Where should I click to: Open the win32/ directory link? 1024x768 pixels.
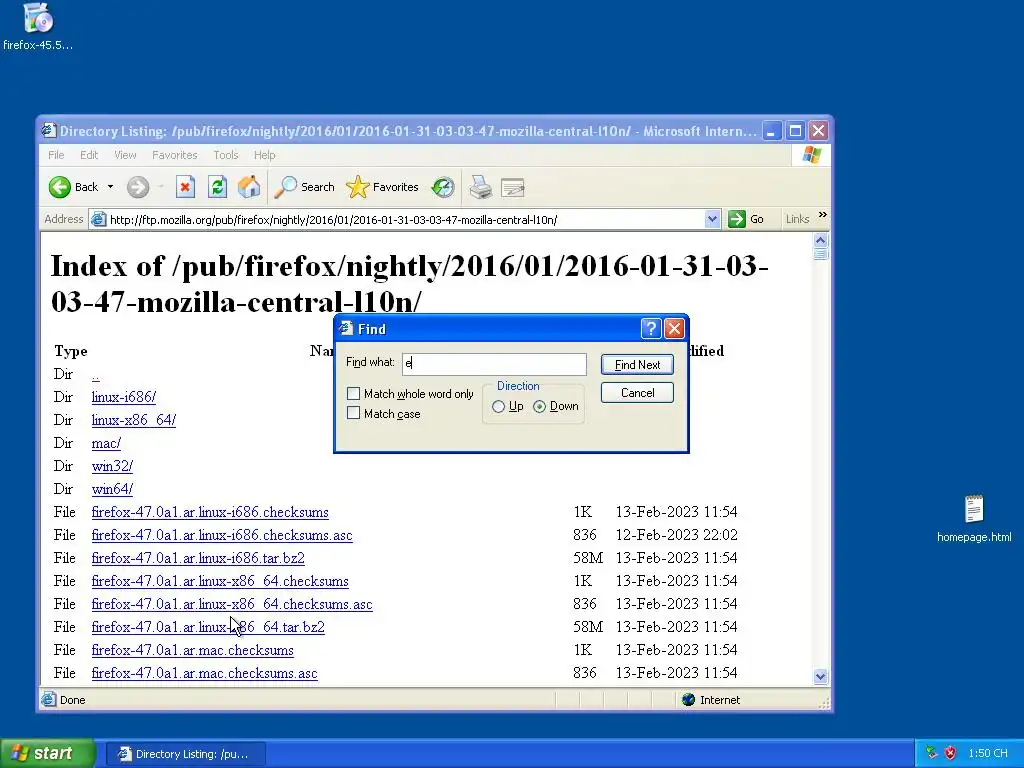click(112, 466)
